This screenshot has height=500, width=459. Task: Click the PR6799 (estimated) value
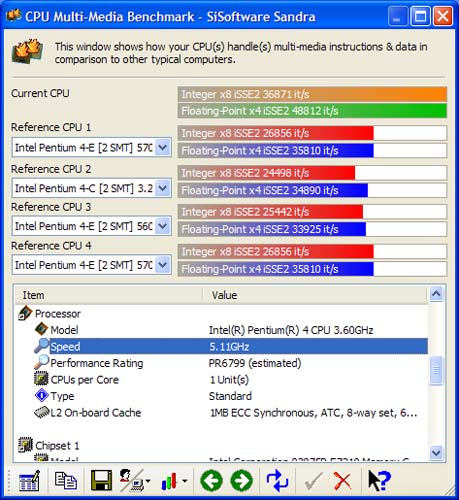[255, 363]
